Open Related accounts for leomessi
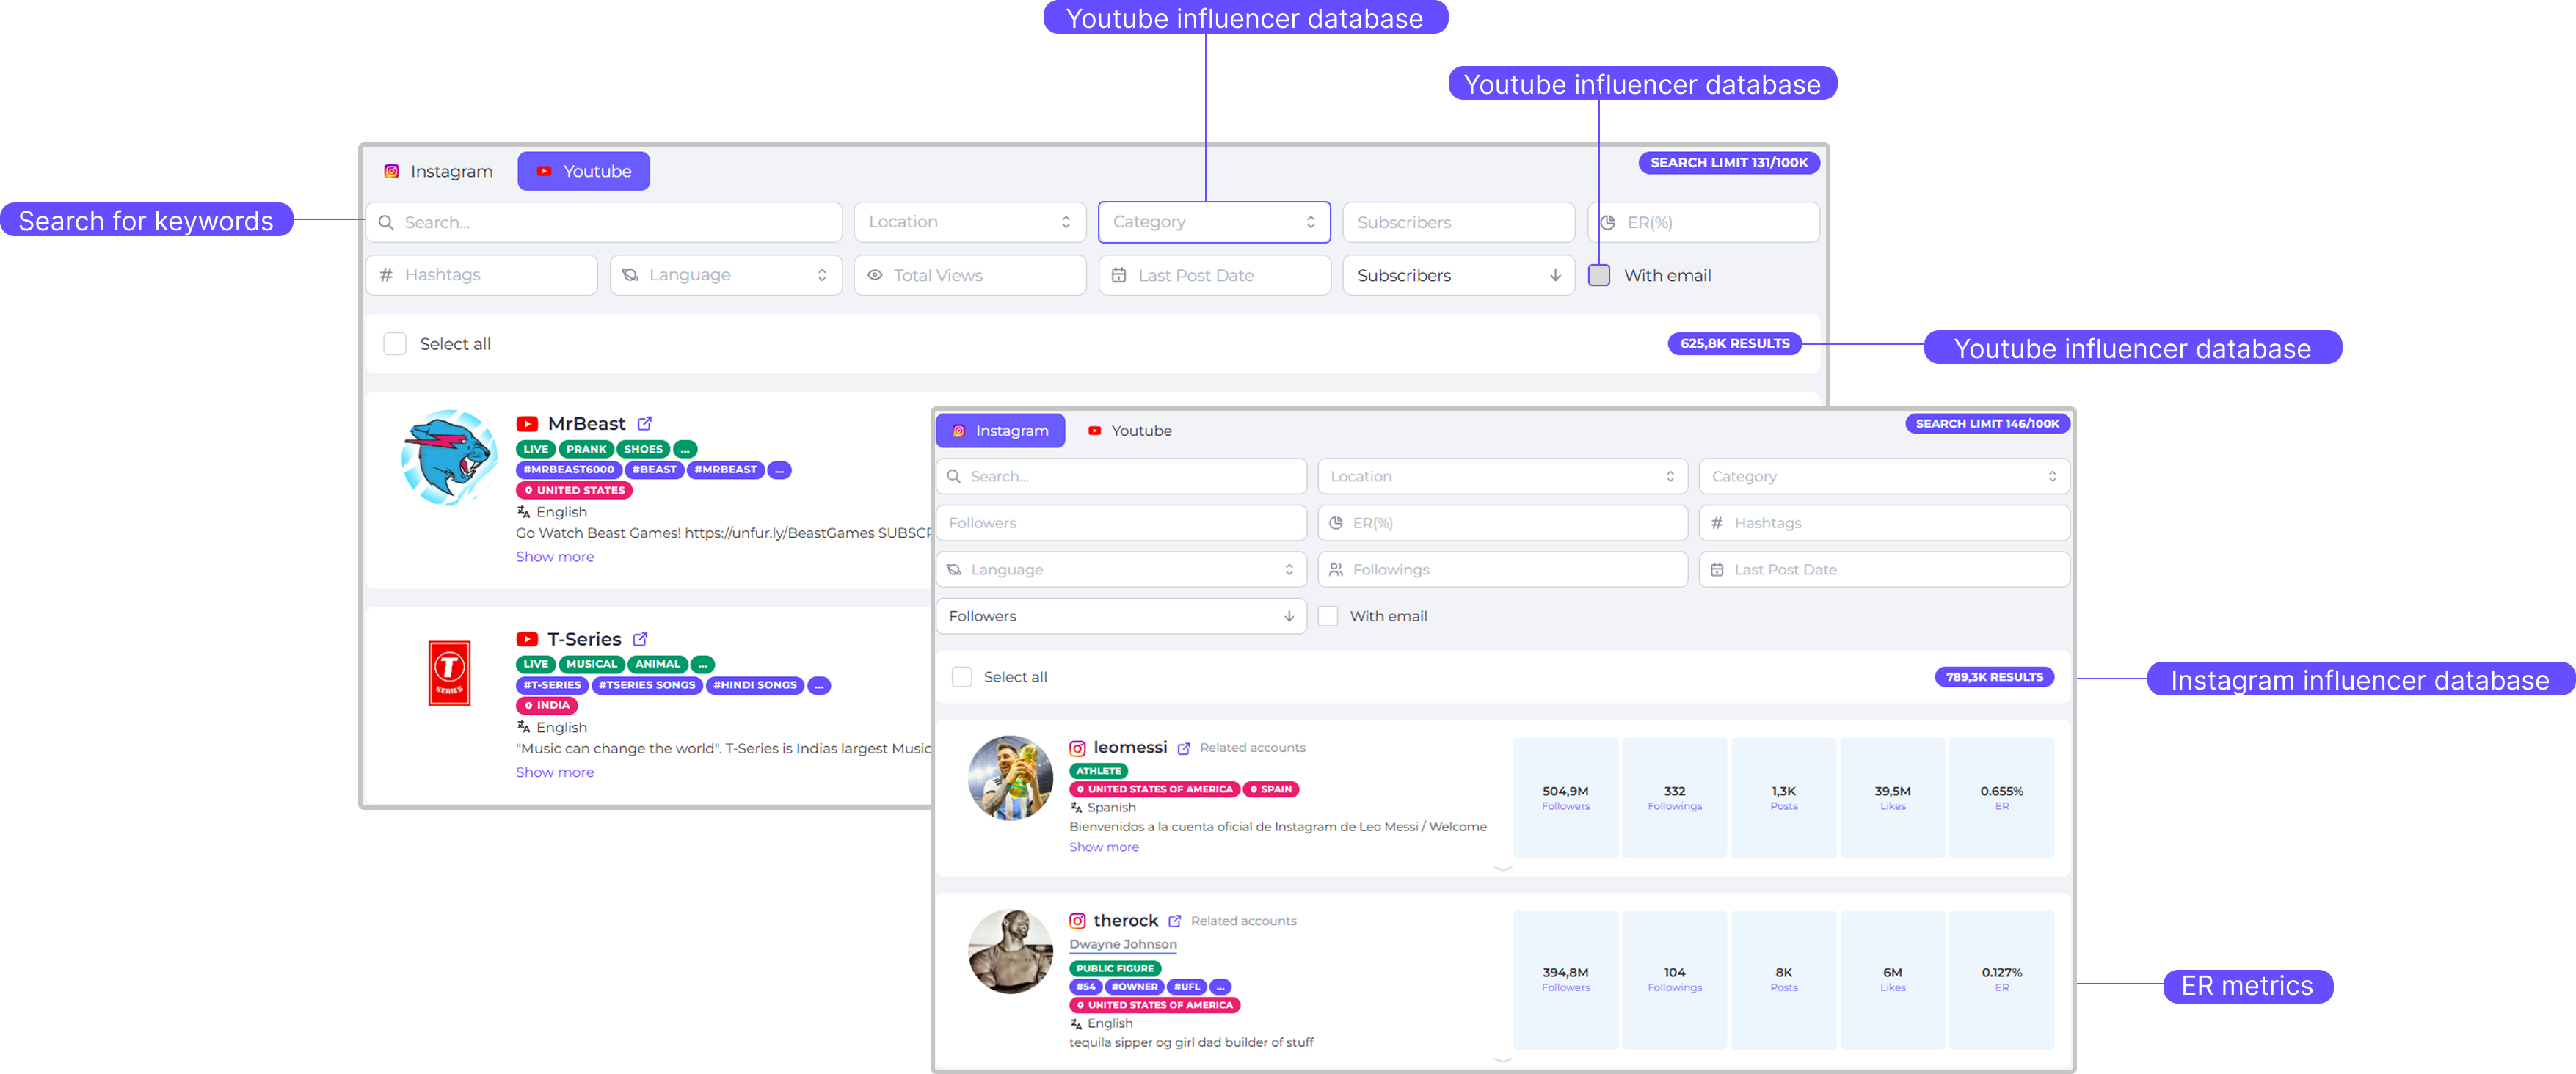This screenshot has height=1074, width=2576. 1252,748
